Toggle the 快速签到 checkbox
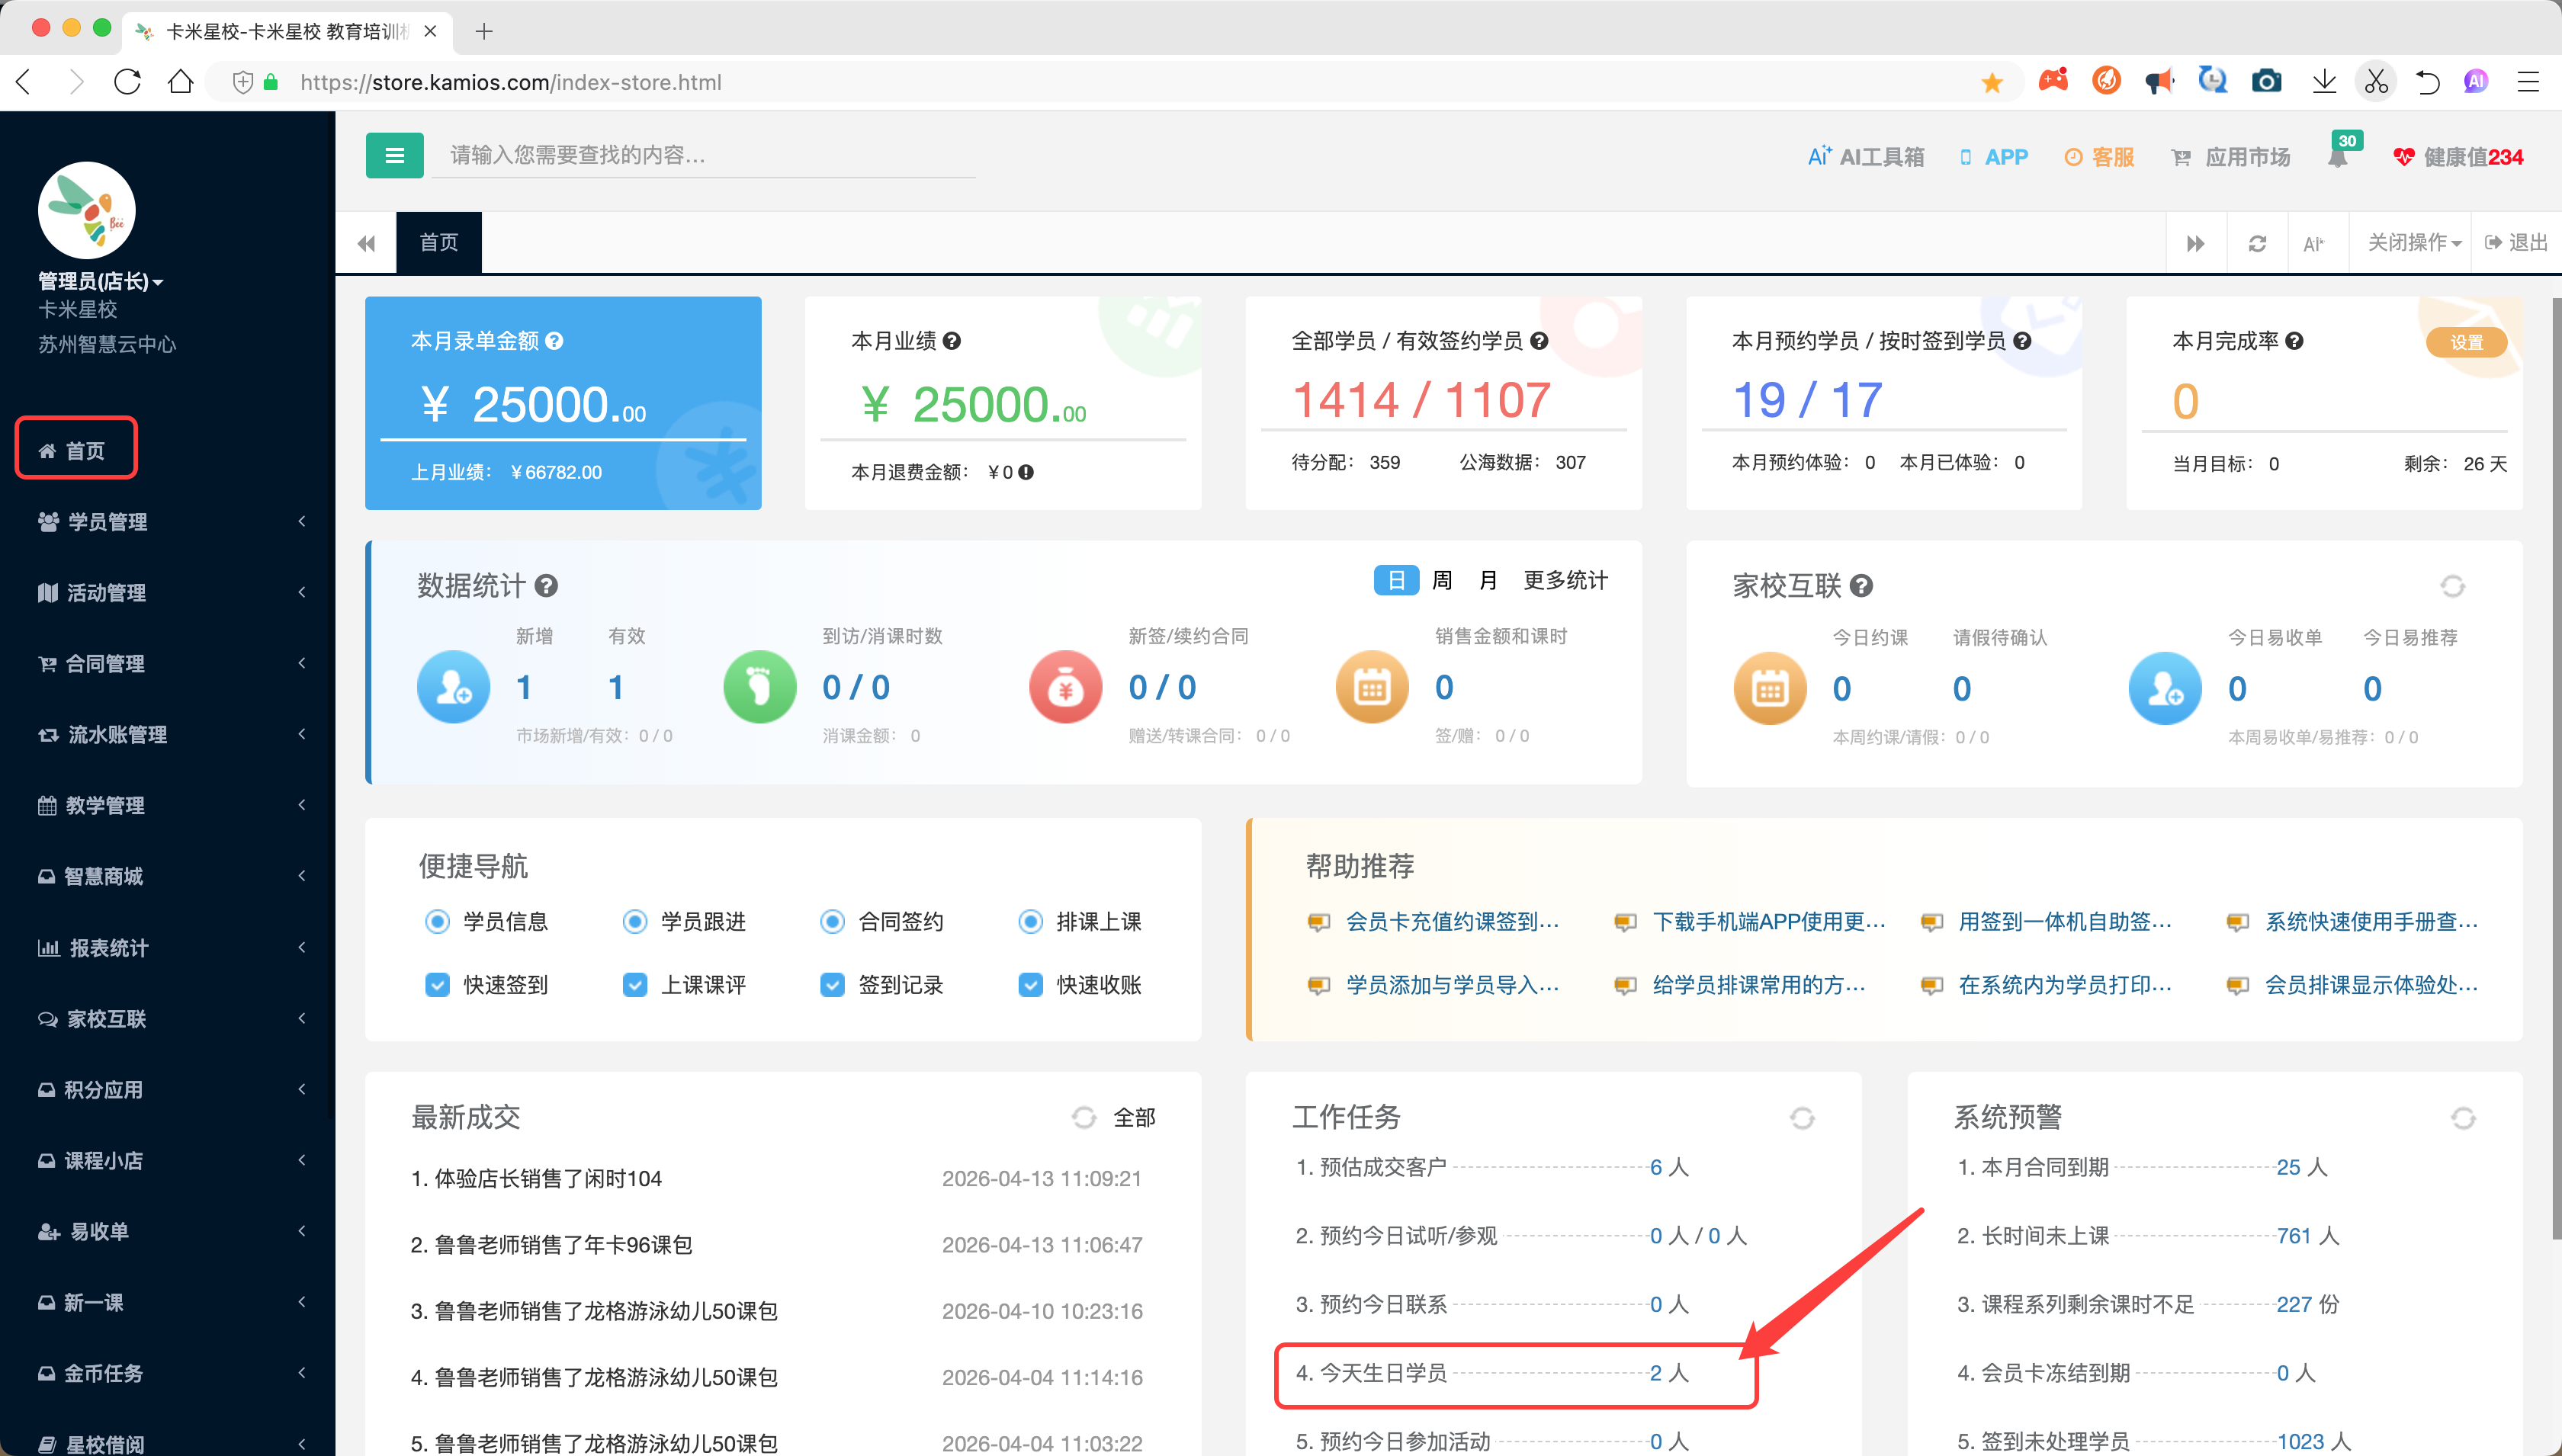 (437, 985)
